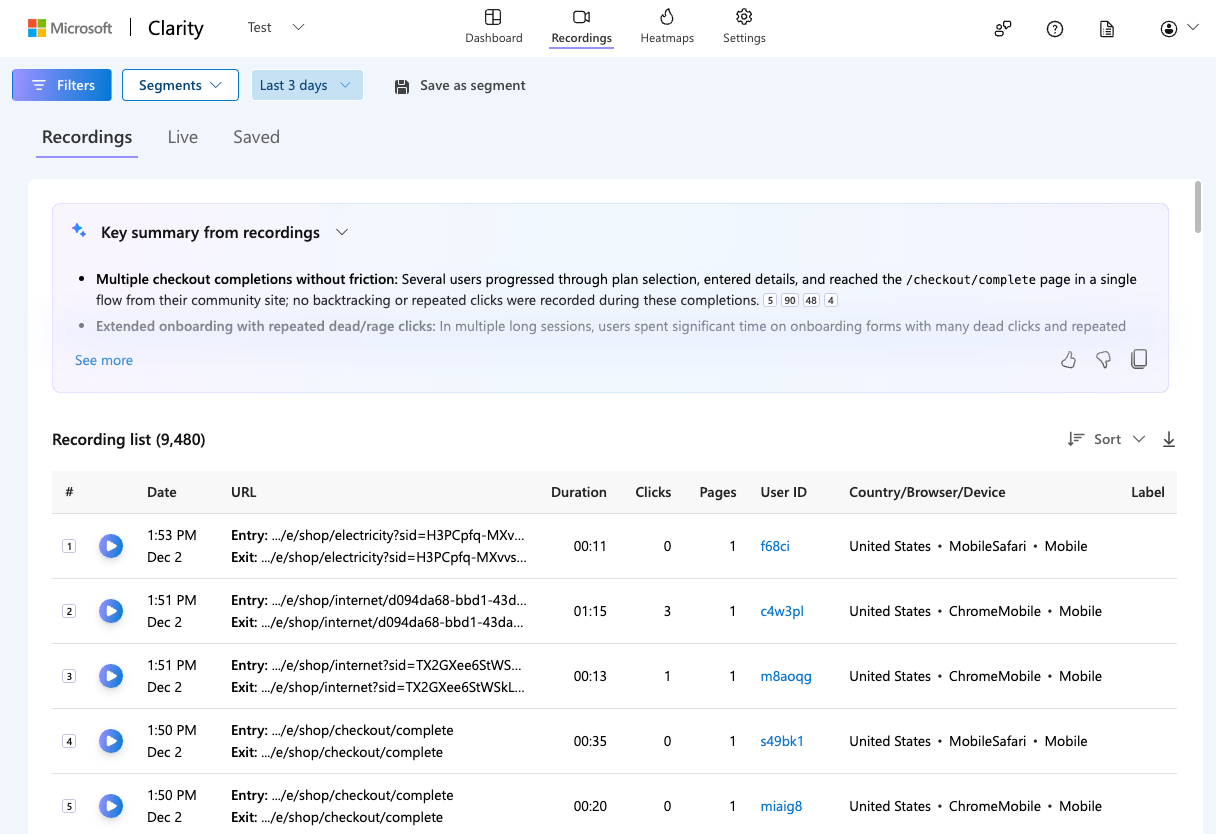Switch to the Live recordings tab
Screen dimensions: 1216x834
(182, 137)
